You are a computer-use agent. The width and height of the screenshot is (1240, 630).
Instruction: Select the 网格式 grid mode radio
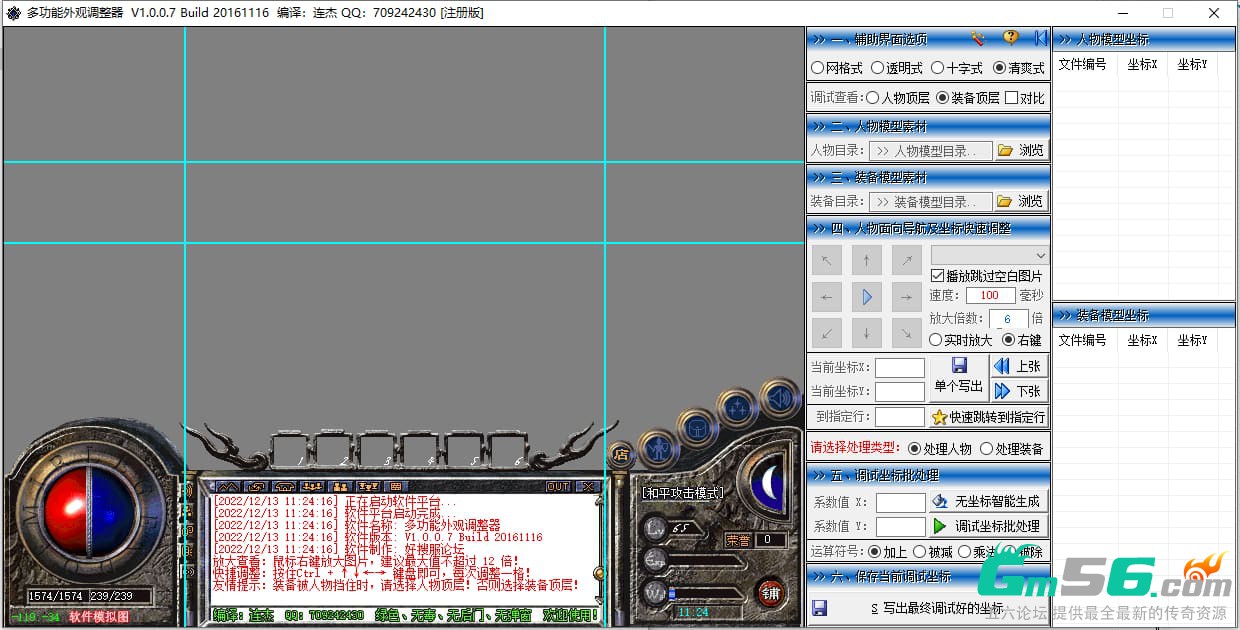[837, 68]
